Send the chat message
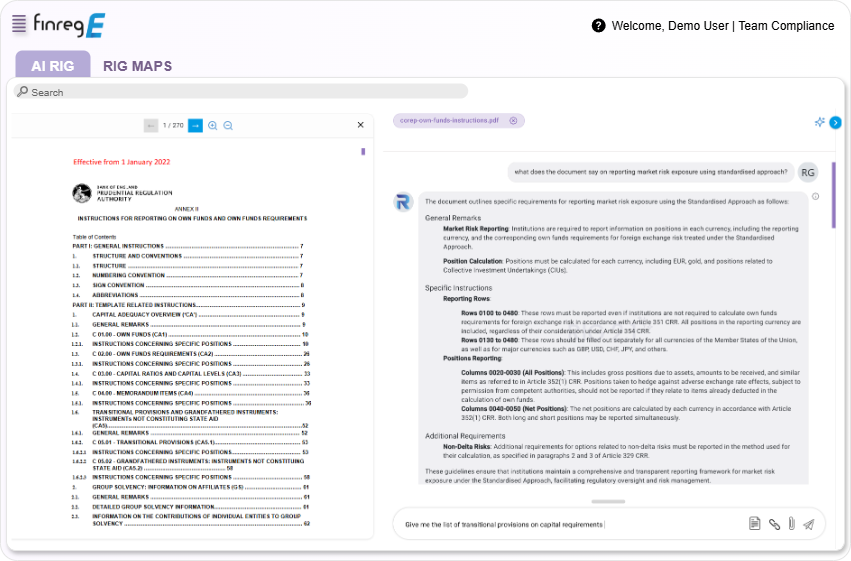The height and width of the screenshot is (561, 851). [x=808, y=524]
